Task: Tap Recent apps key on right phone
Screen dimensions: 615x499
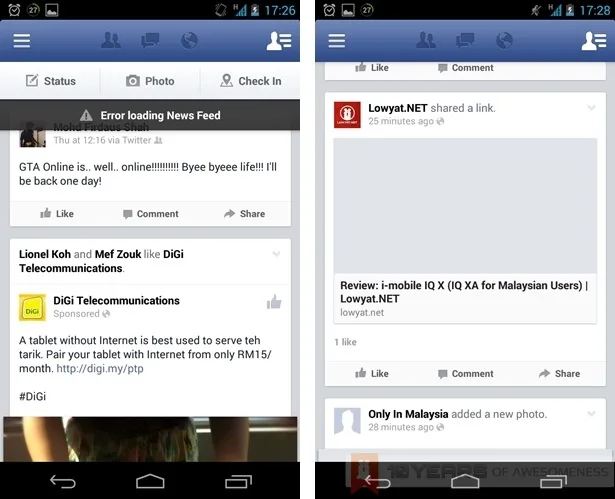Action: 553,481
